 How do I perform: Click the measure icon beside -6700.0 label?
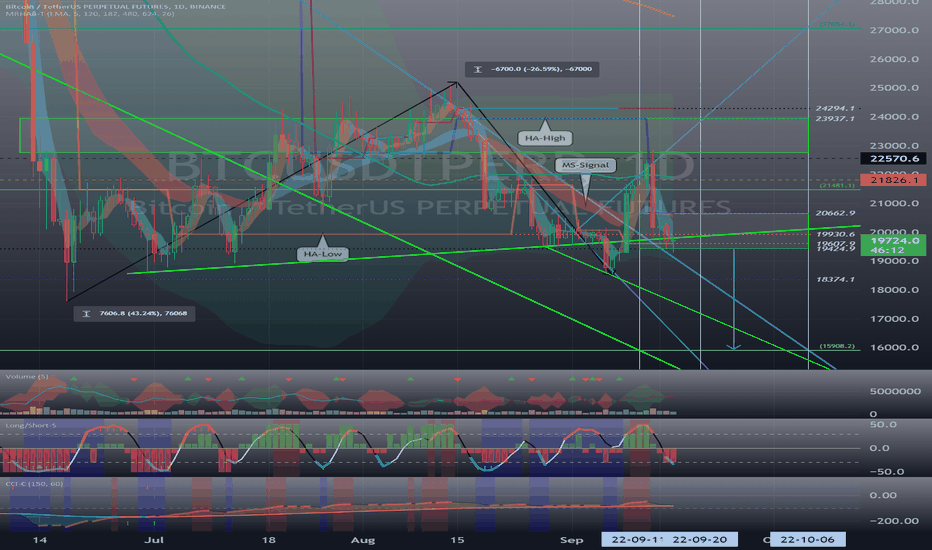pos(477,70)
